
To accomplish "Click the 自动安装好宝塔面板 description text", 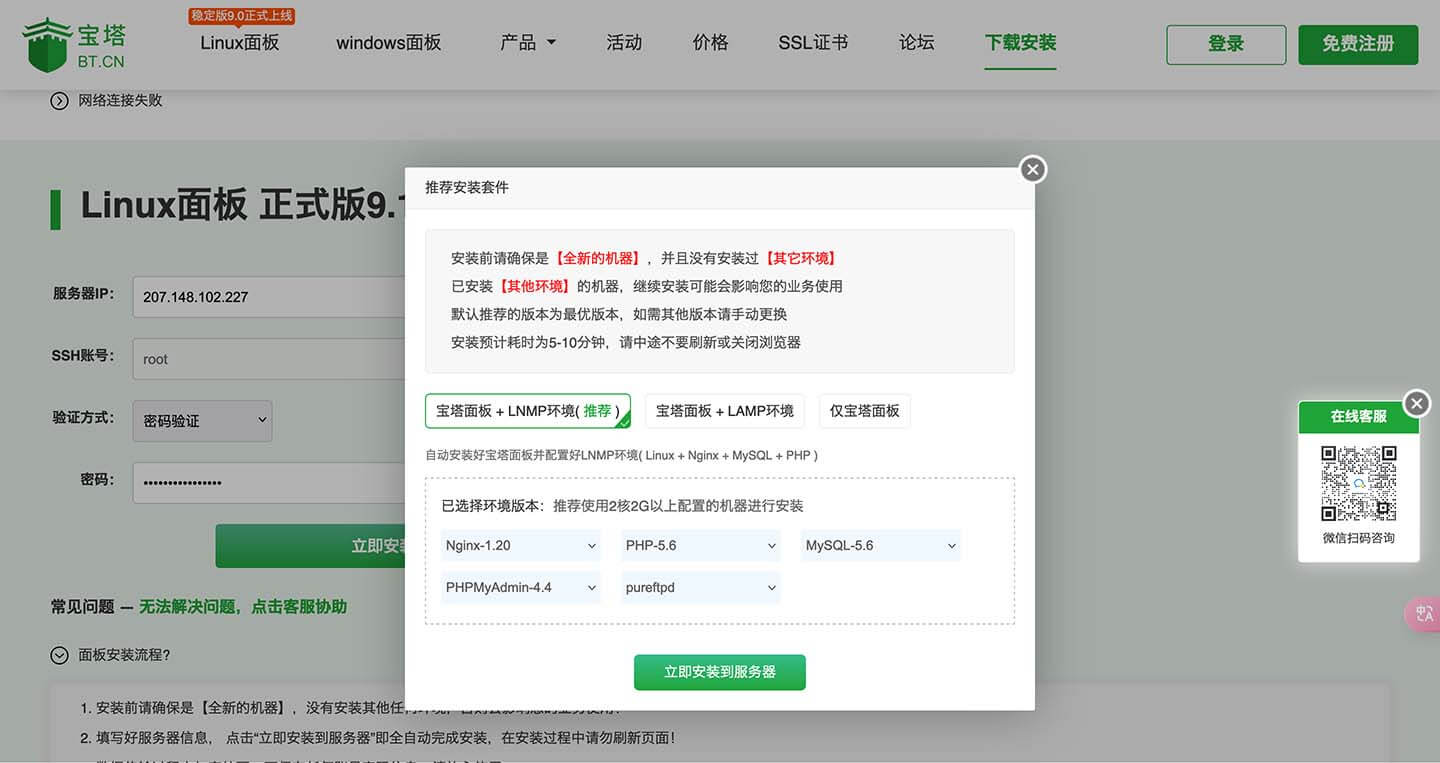I will 621,455.
